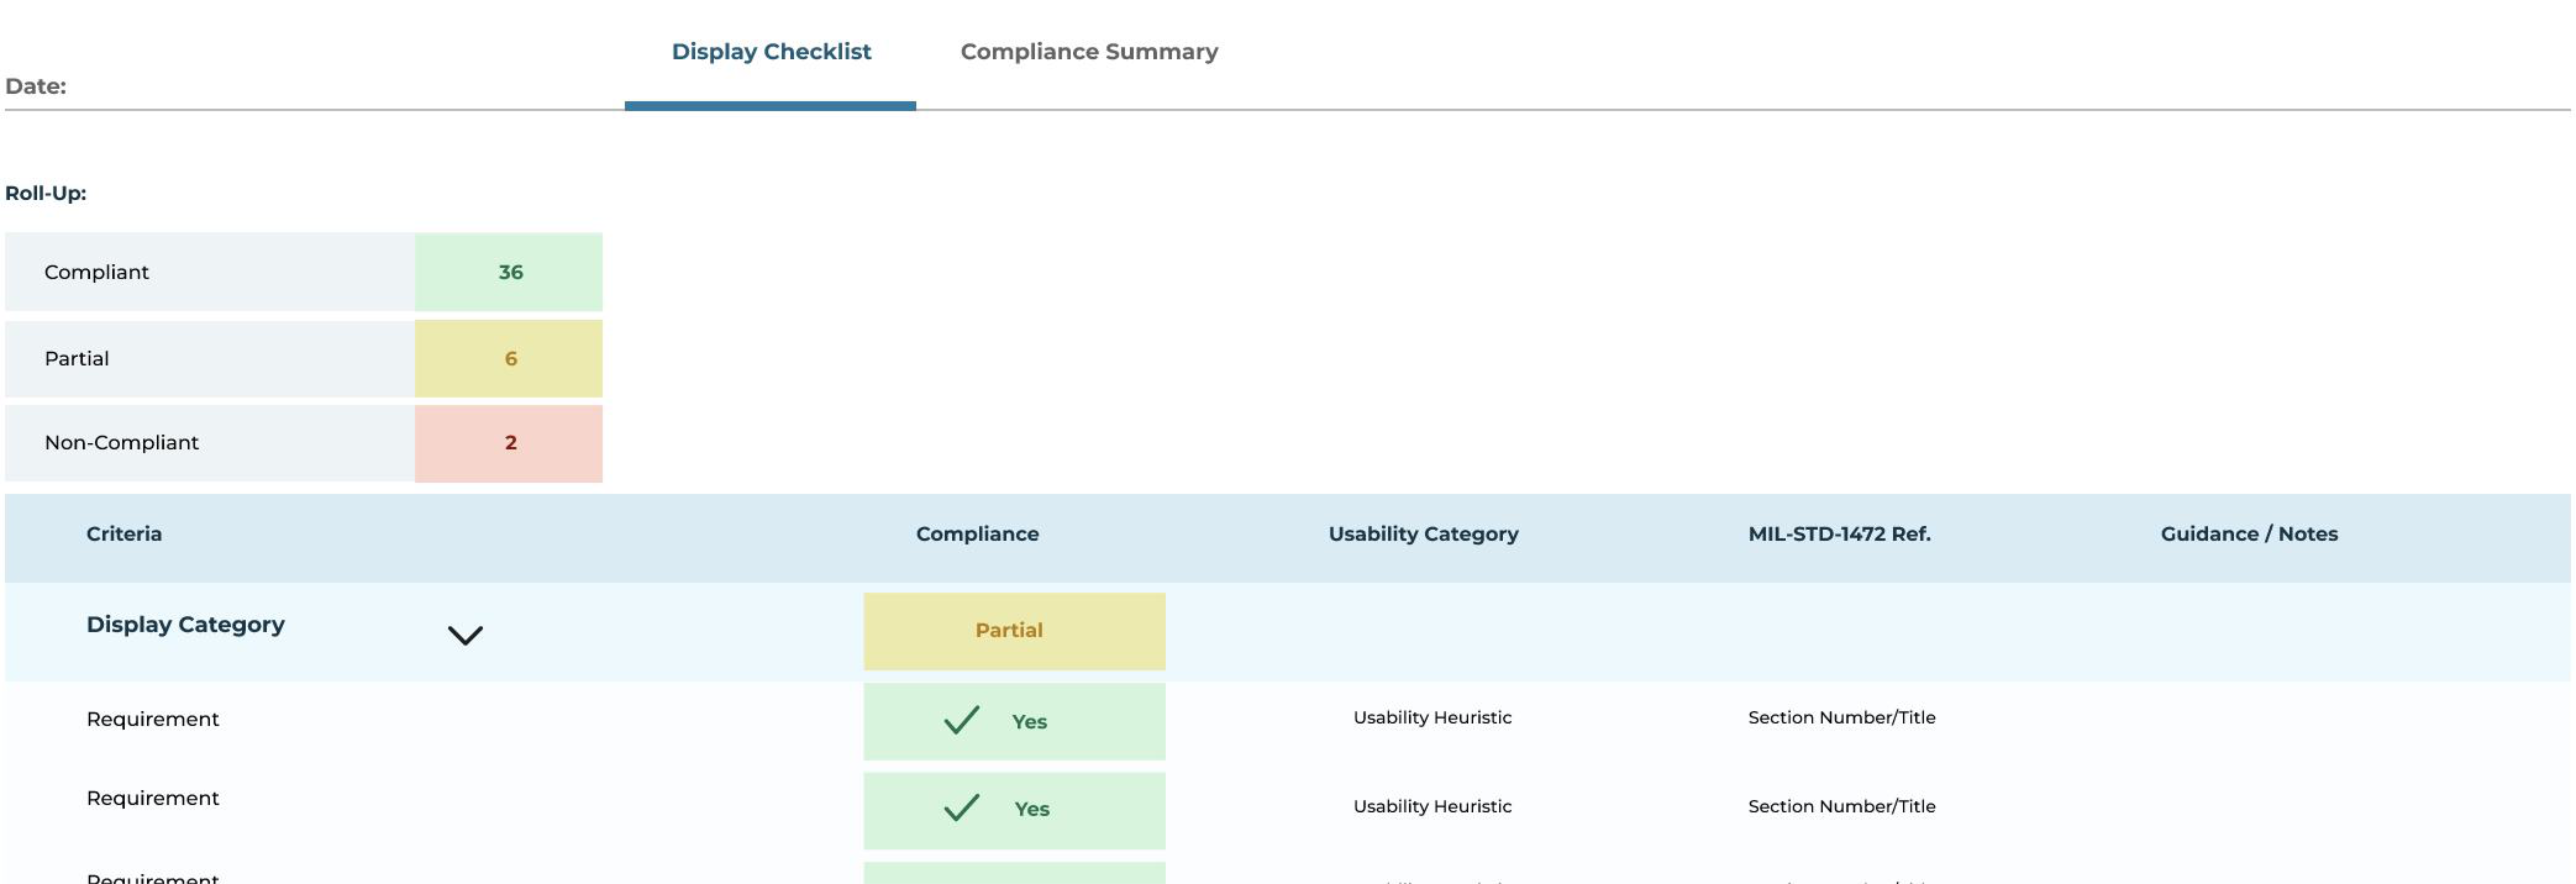The height and width of the screenshot is (884, 2576).
Task: Sort by the Criteria column header
Action: (x=124, y=534)
